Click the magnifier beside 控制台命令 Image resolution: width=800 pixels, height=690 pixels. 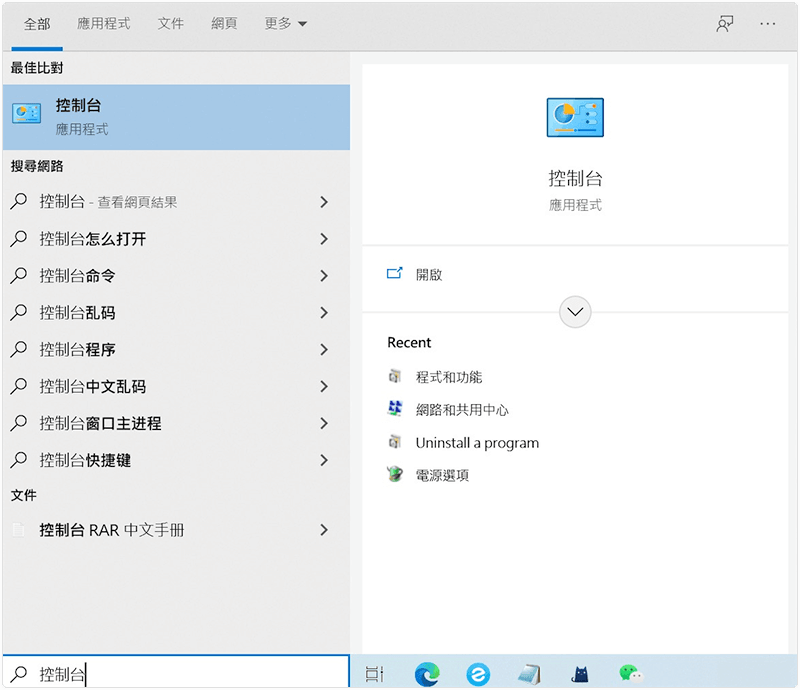19,275
